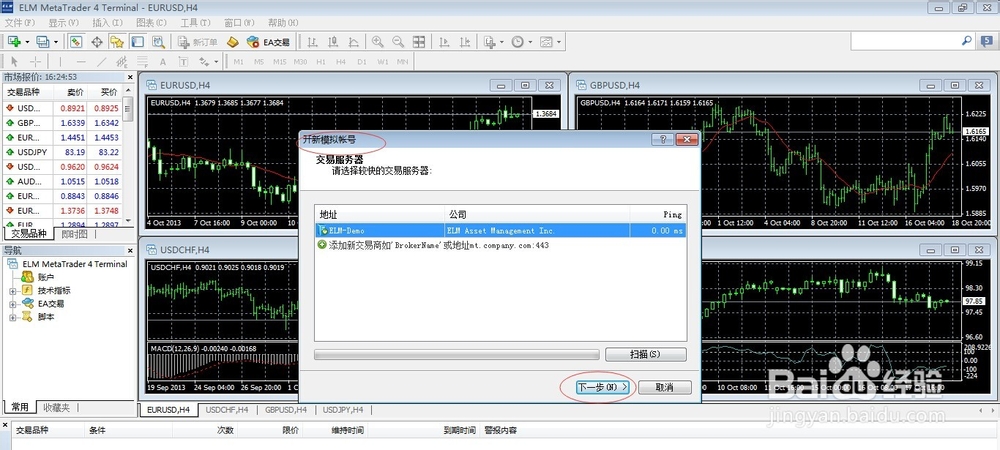Open dropdown arrow beside new chart icon

(27, 42)
